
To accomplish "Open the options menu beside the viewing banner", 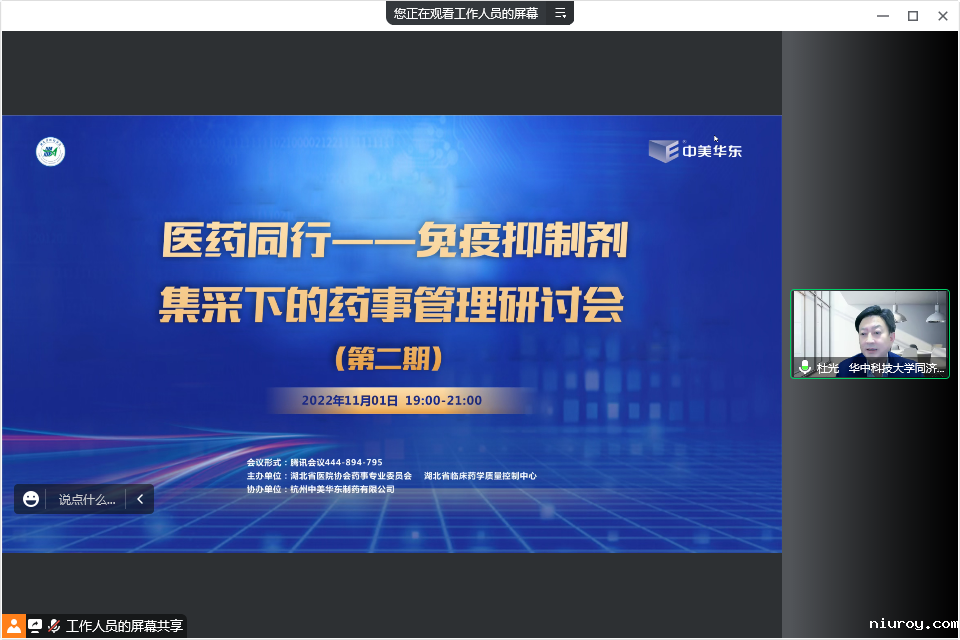I will 560,13.
